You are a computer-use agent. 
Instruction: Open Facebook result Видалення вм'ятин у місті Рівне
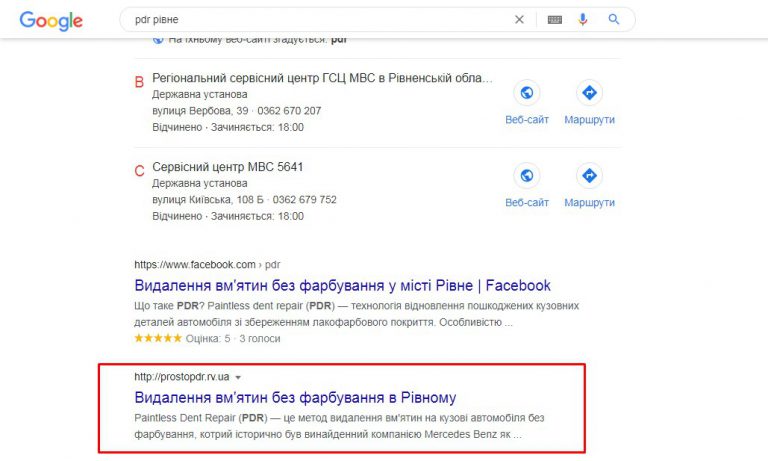[x=342, y=285]
